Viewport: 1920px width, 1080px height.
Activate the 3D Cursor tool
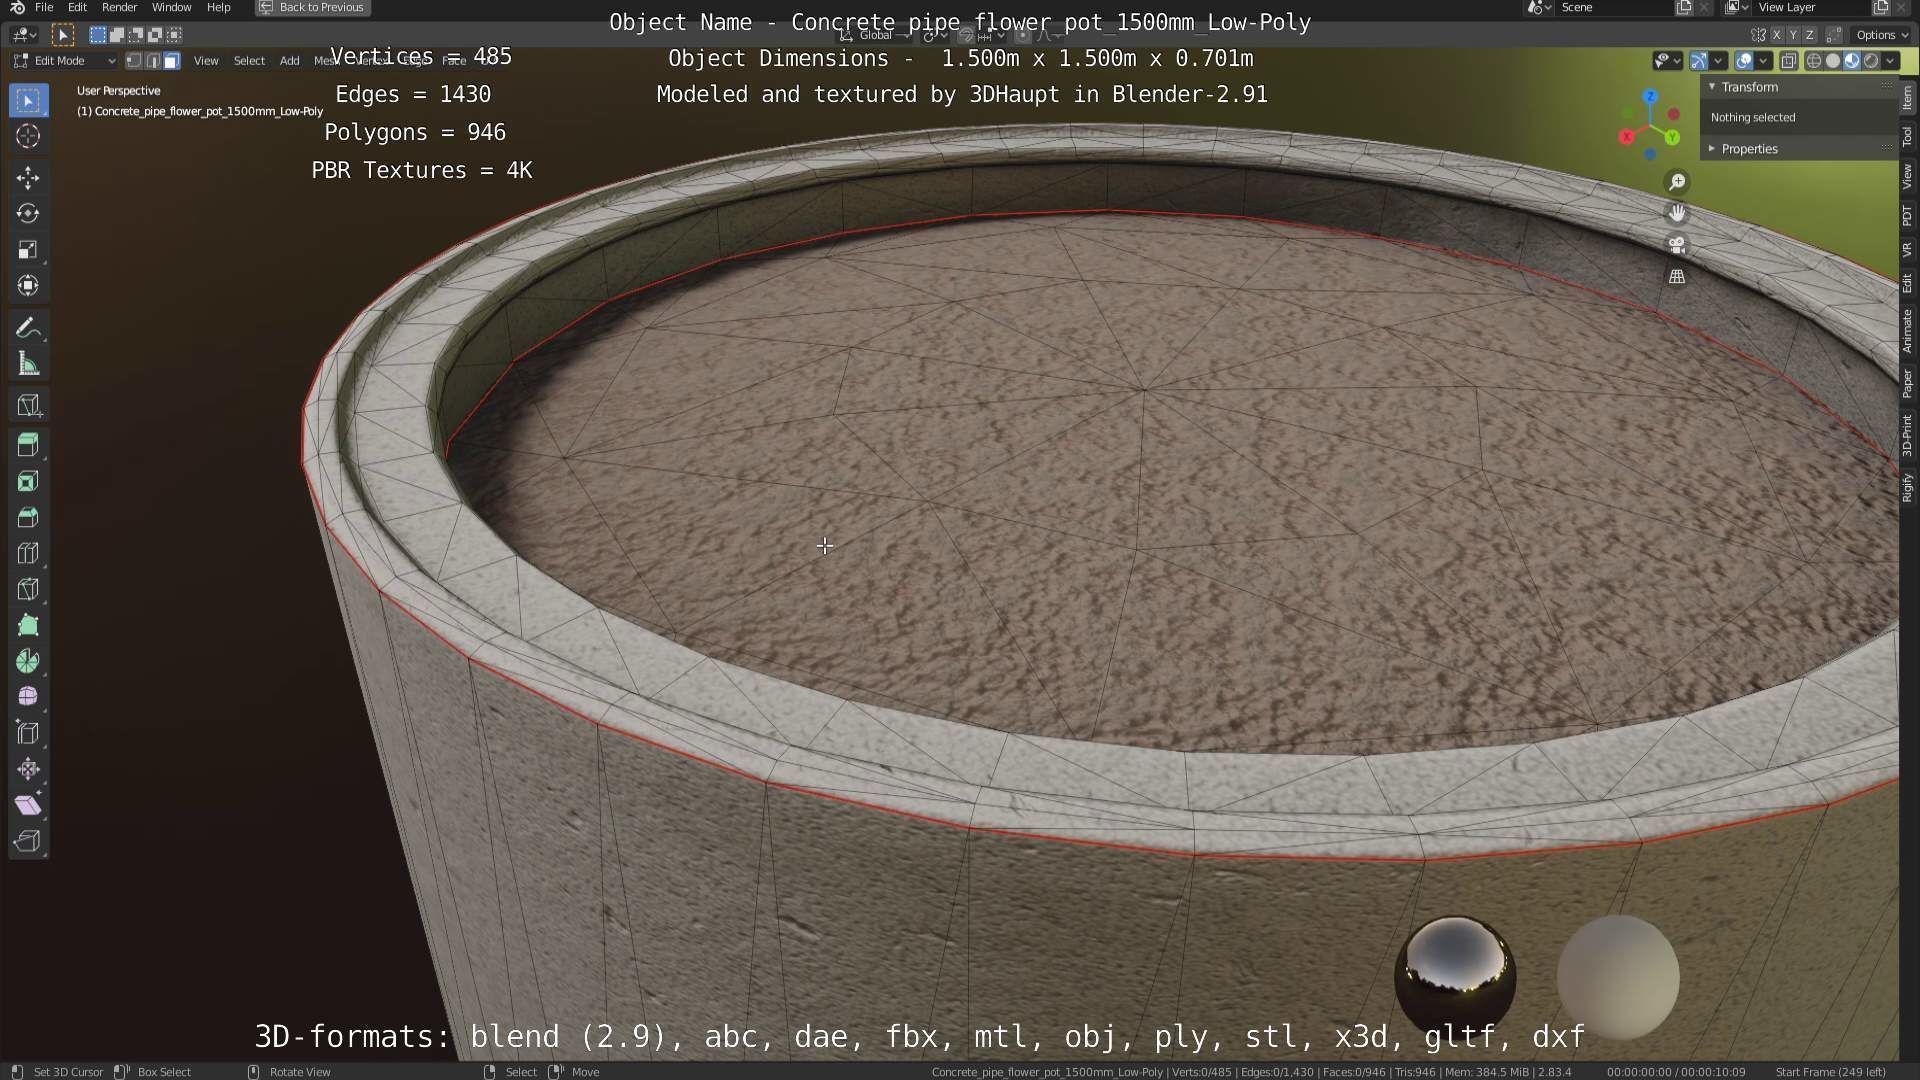28,136
